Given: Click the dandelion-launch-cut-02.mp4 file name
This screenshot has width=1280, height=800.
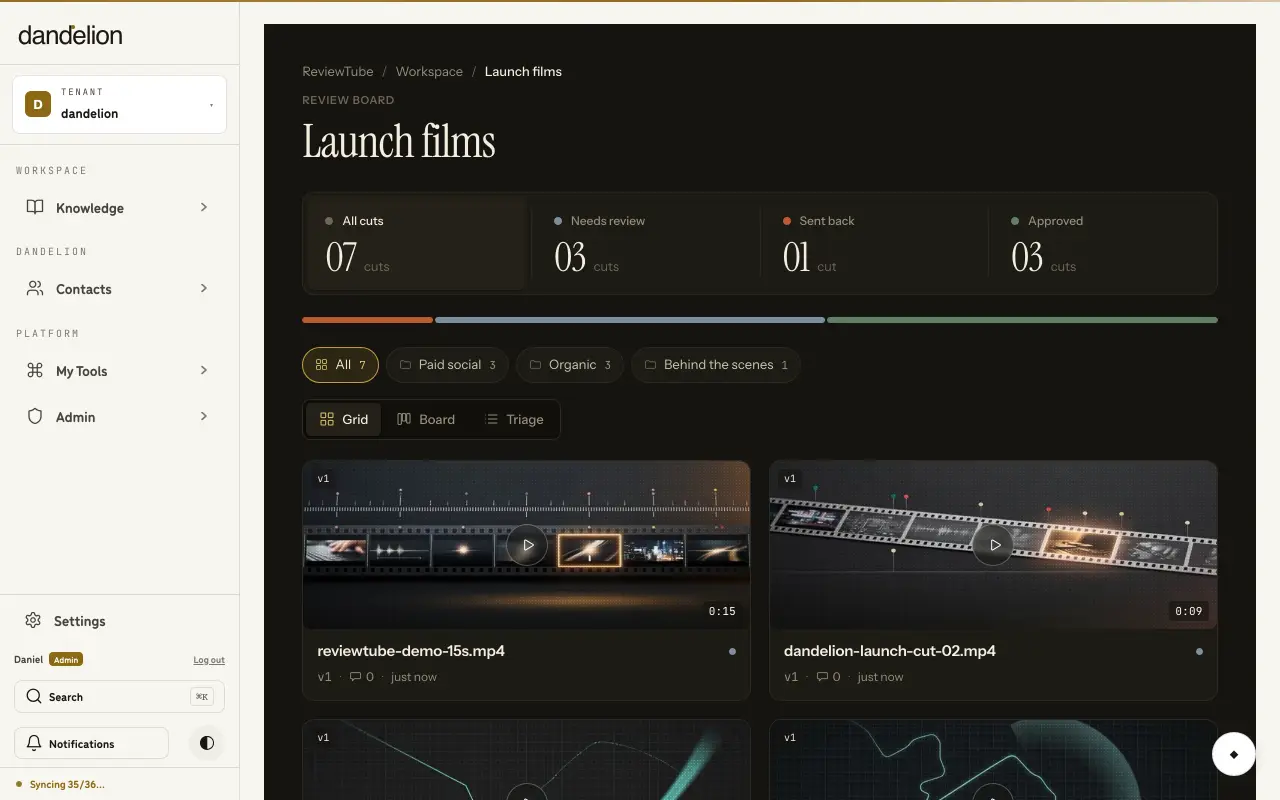Looking at the screenshot, I should click(890, 651).
